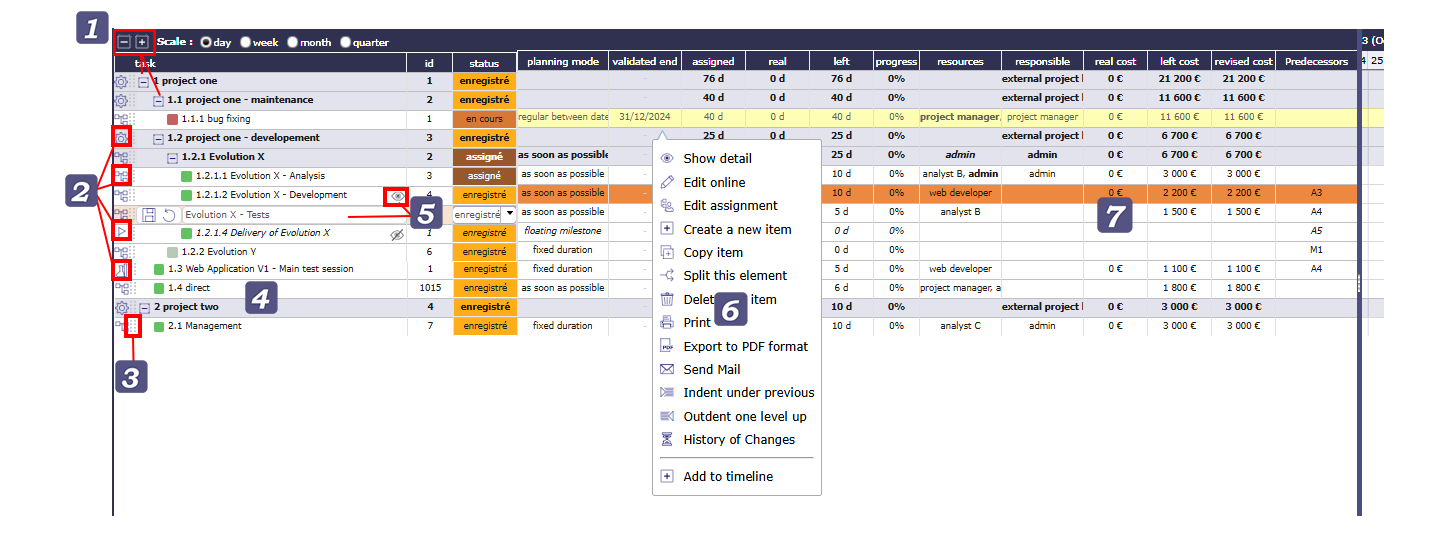Image resolution: width=1432 pixels, height=553 pixels.
Task: Click analyst C resource cell
Action: [x=960, y=326]
